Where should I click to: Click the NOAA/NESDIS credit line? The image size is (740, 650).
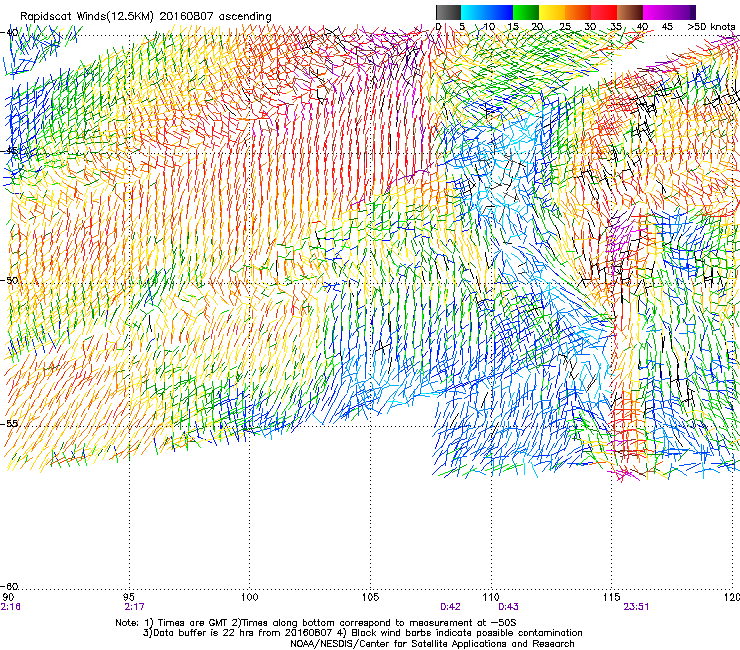point(432,644)
